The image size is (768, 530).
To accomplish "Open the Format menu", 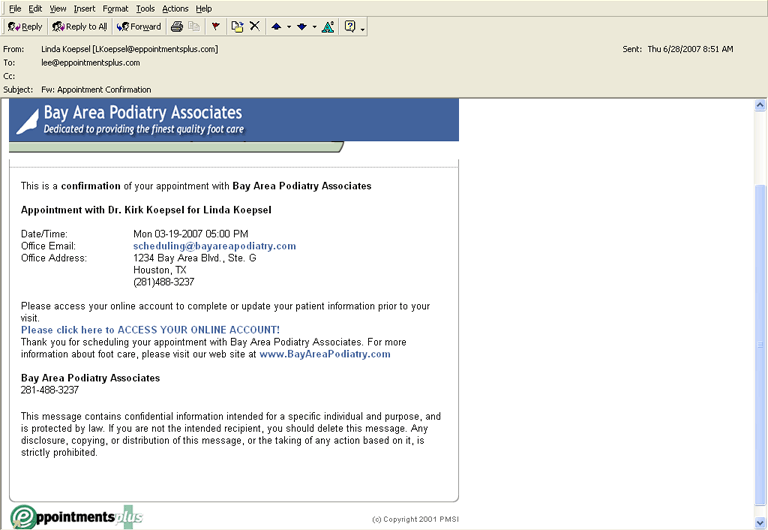I will [x=115, y=8].
